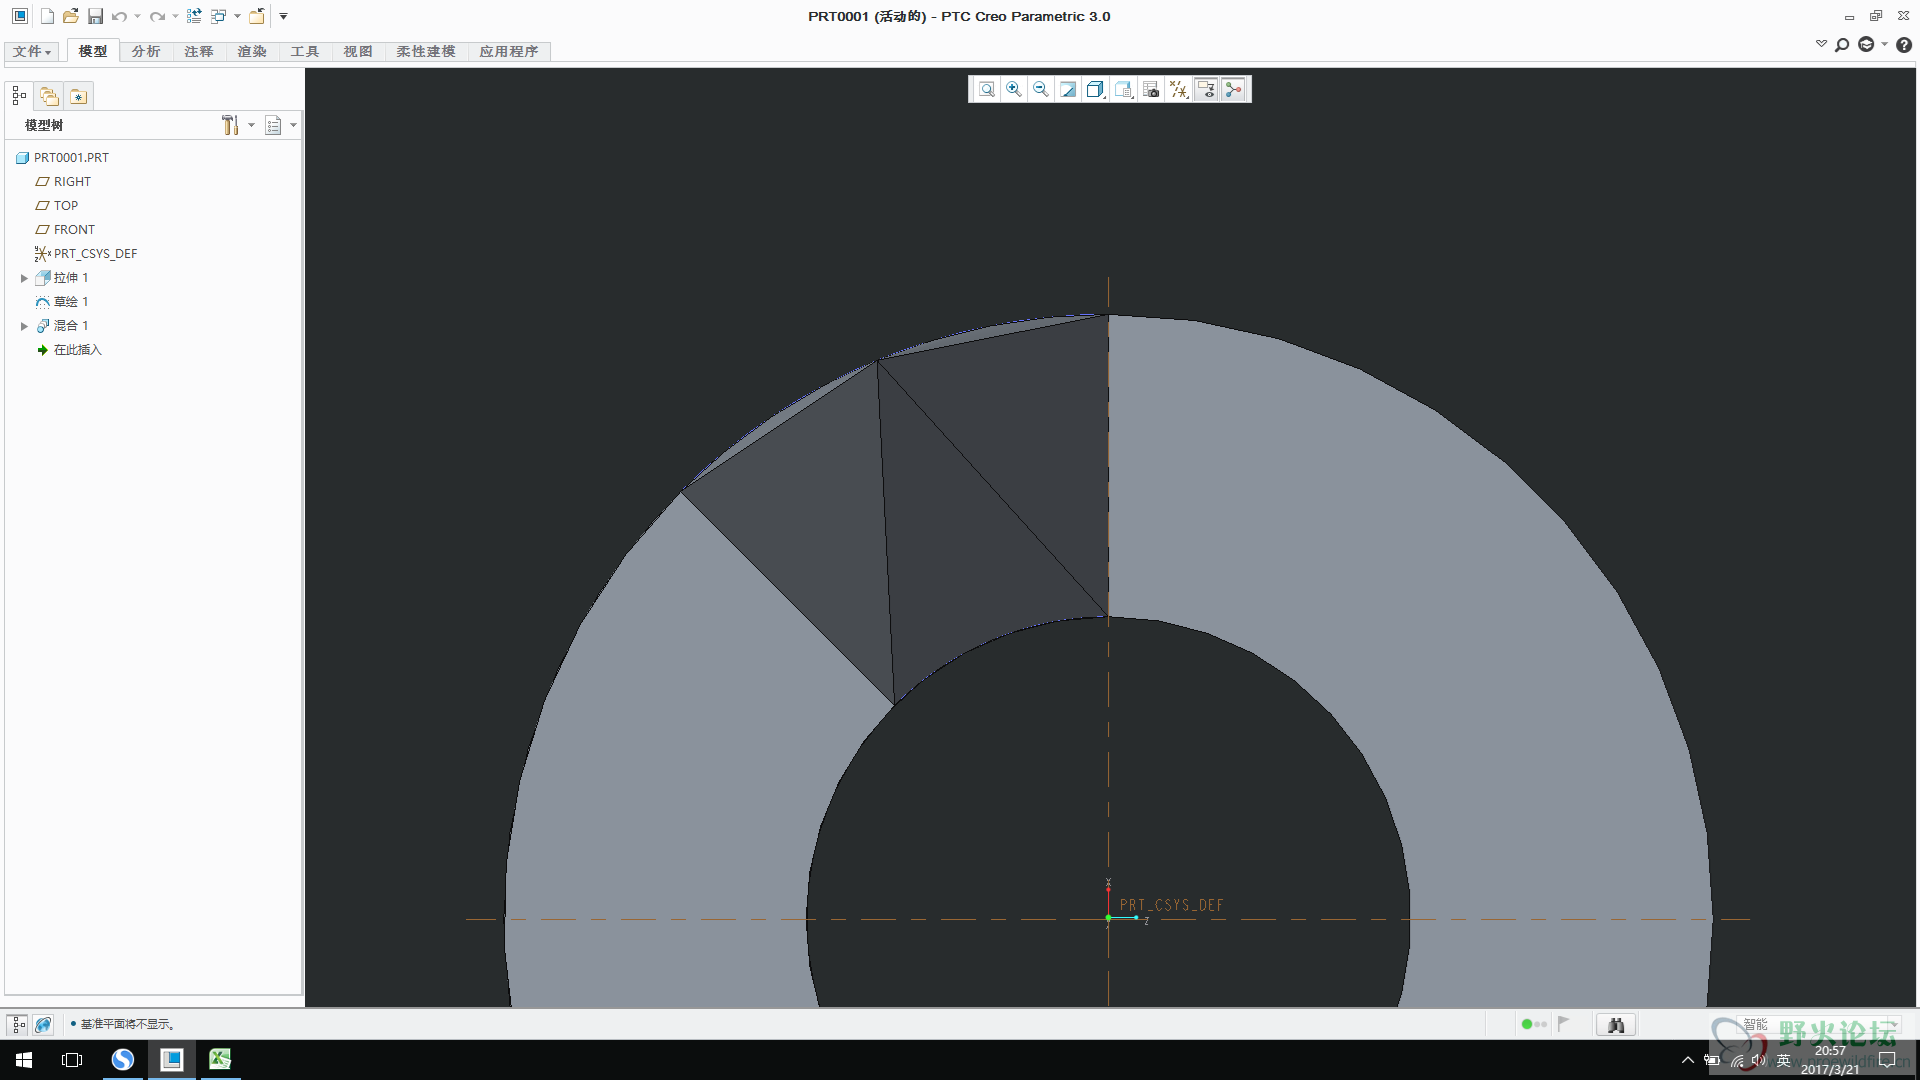The image size is (1920, 1080).
Task: Toggle the Spin Center button
Action: pyautogui.click(x=1233, y=89)
